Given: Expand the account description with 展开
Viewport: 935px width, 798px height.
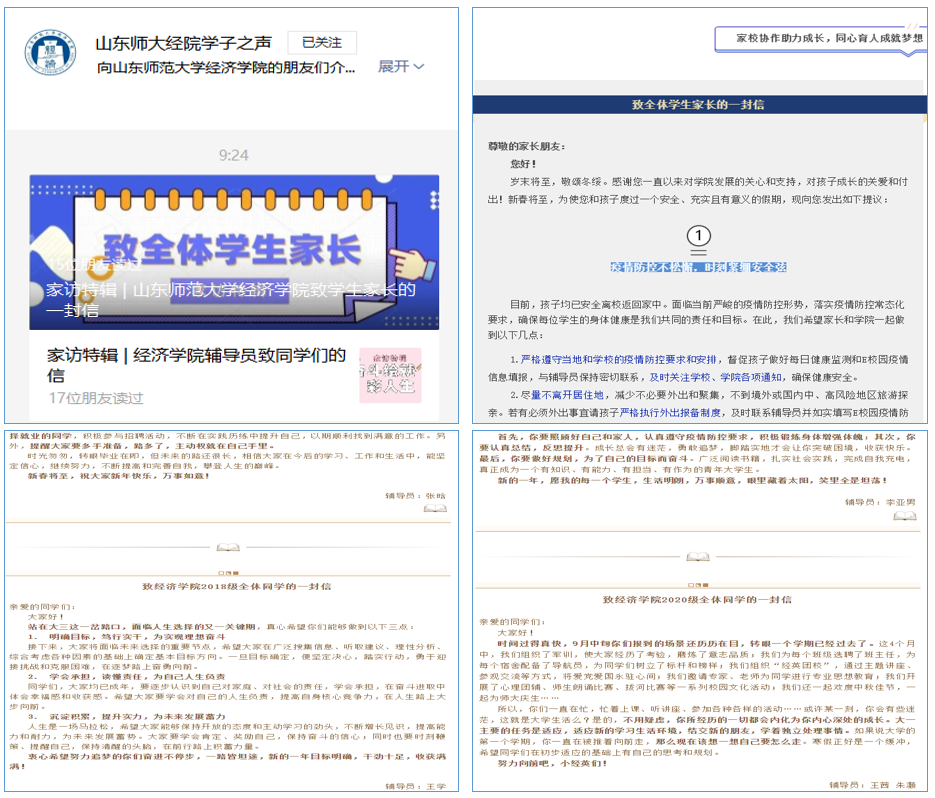Looking at the screenshot, I should click(400, 66).
